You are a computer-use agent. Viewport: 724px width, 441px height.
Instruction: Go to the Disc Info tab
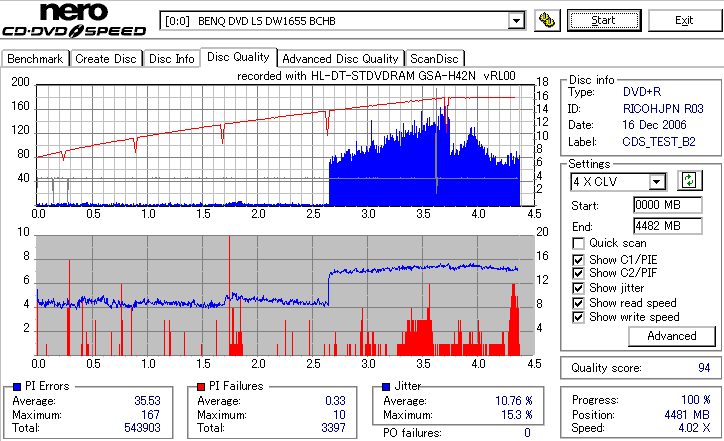pyautogui.click(x=171, y=59)
